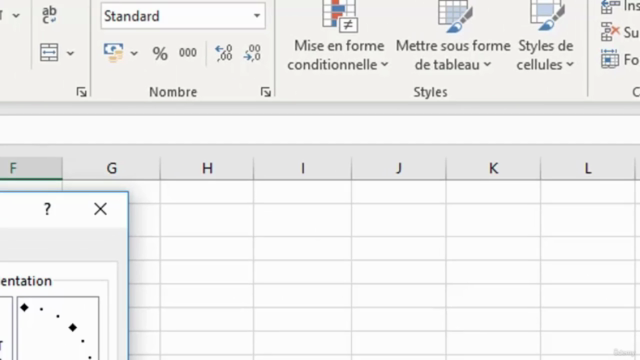The width and height of the screenshot is (640, 360).
Task: Select column I header
Action: point(302,168)
